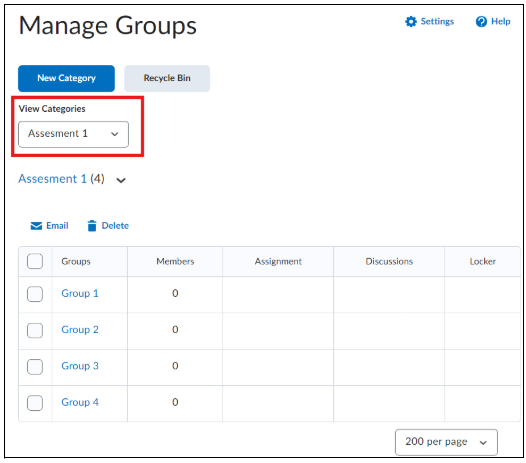Click the Help question mark icon
Viewport: 526px width, 463px height.
pos(481,21)
